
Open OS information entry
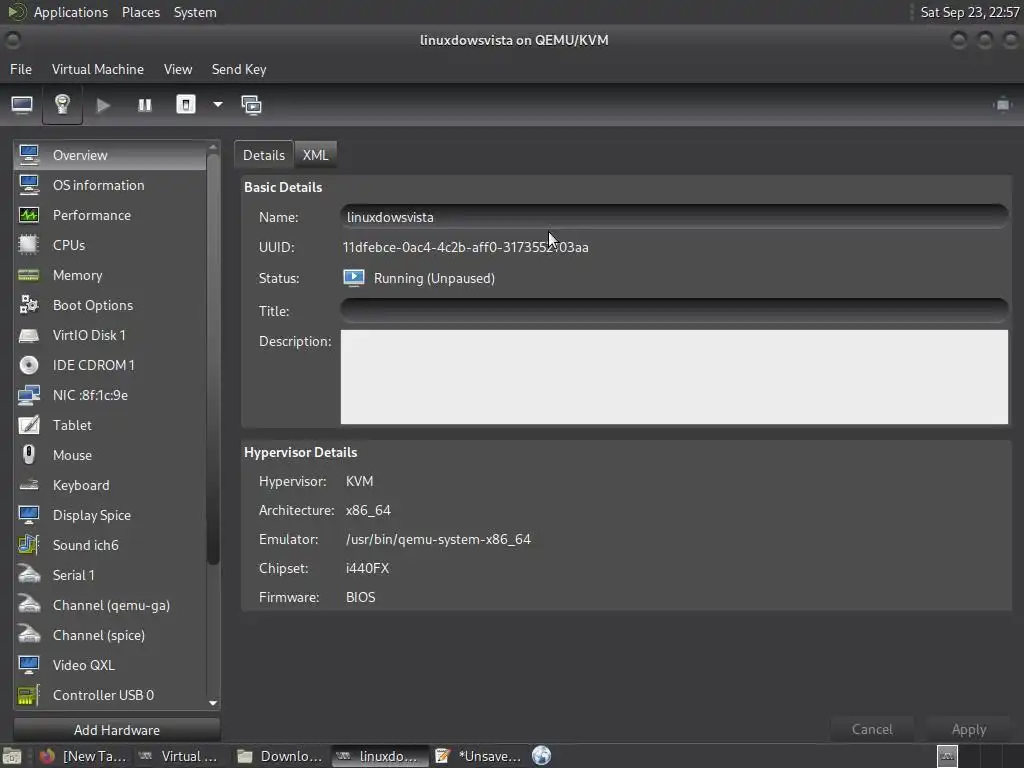tap(110, 185)
